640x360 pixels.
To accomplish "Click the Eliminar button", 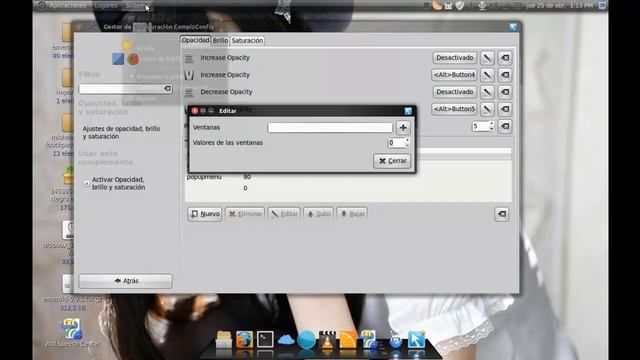I will (x=245, y=214).
